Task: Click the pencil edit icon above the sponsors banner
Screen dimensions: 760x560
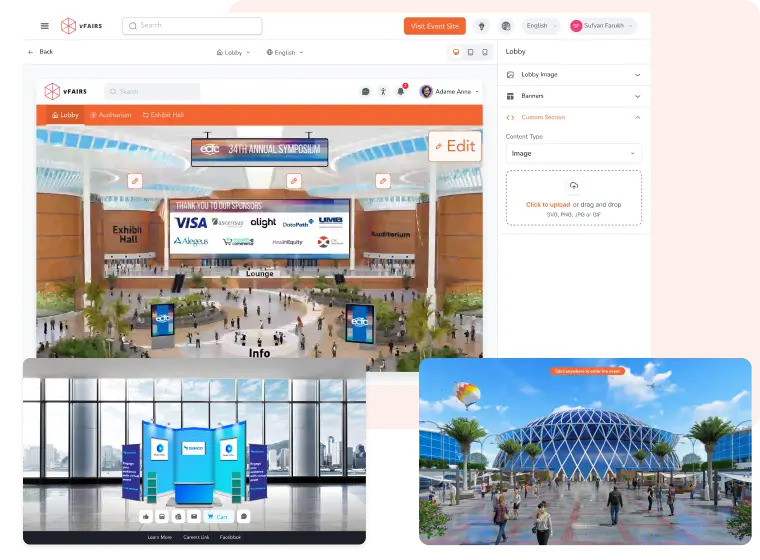Action: click(x=294, y=181)
